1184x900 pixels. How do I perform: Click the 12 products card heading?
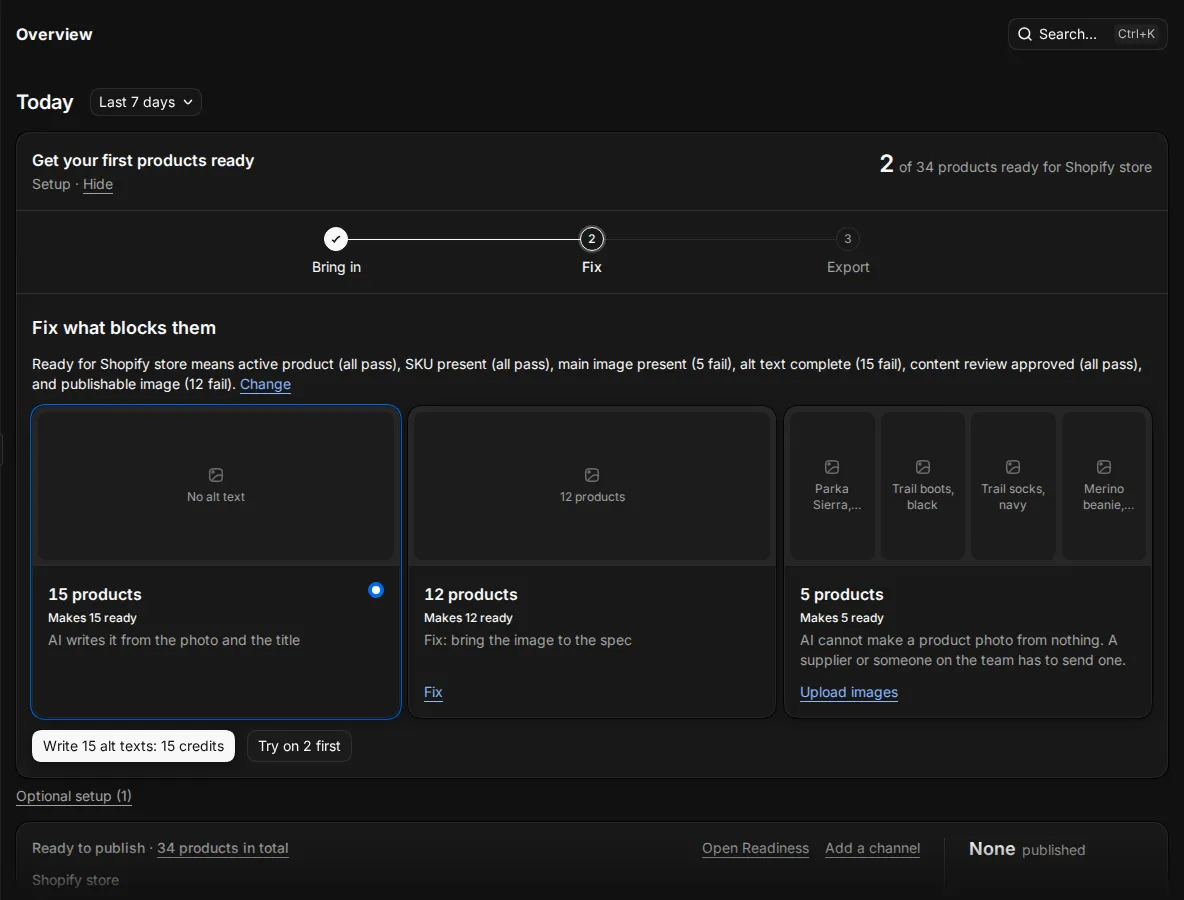(470, 594)
